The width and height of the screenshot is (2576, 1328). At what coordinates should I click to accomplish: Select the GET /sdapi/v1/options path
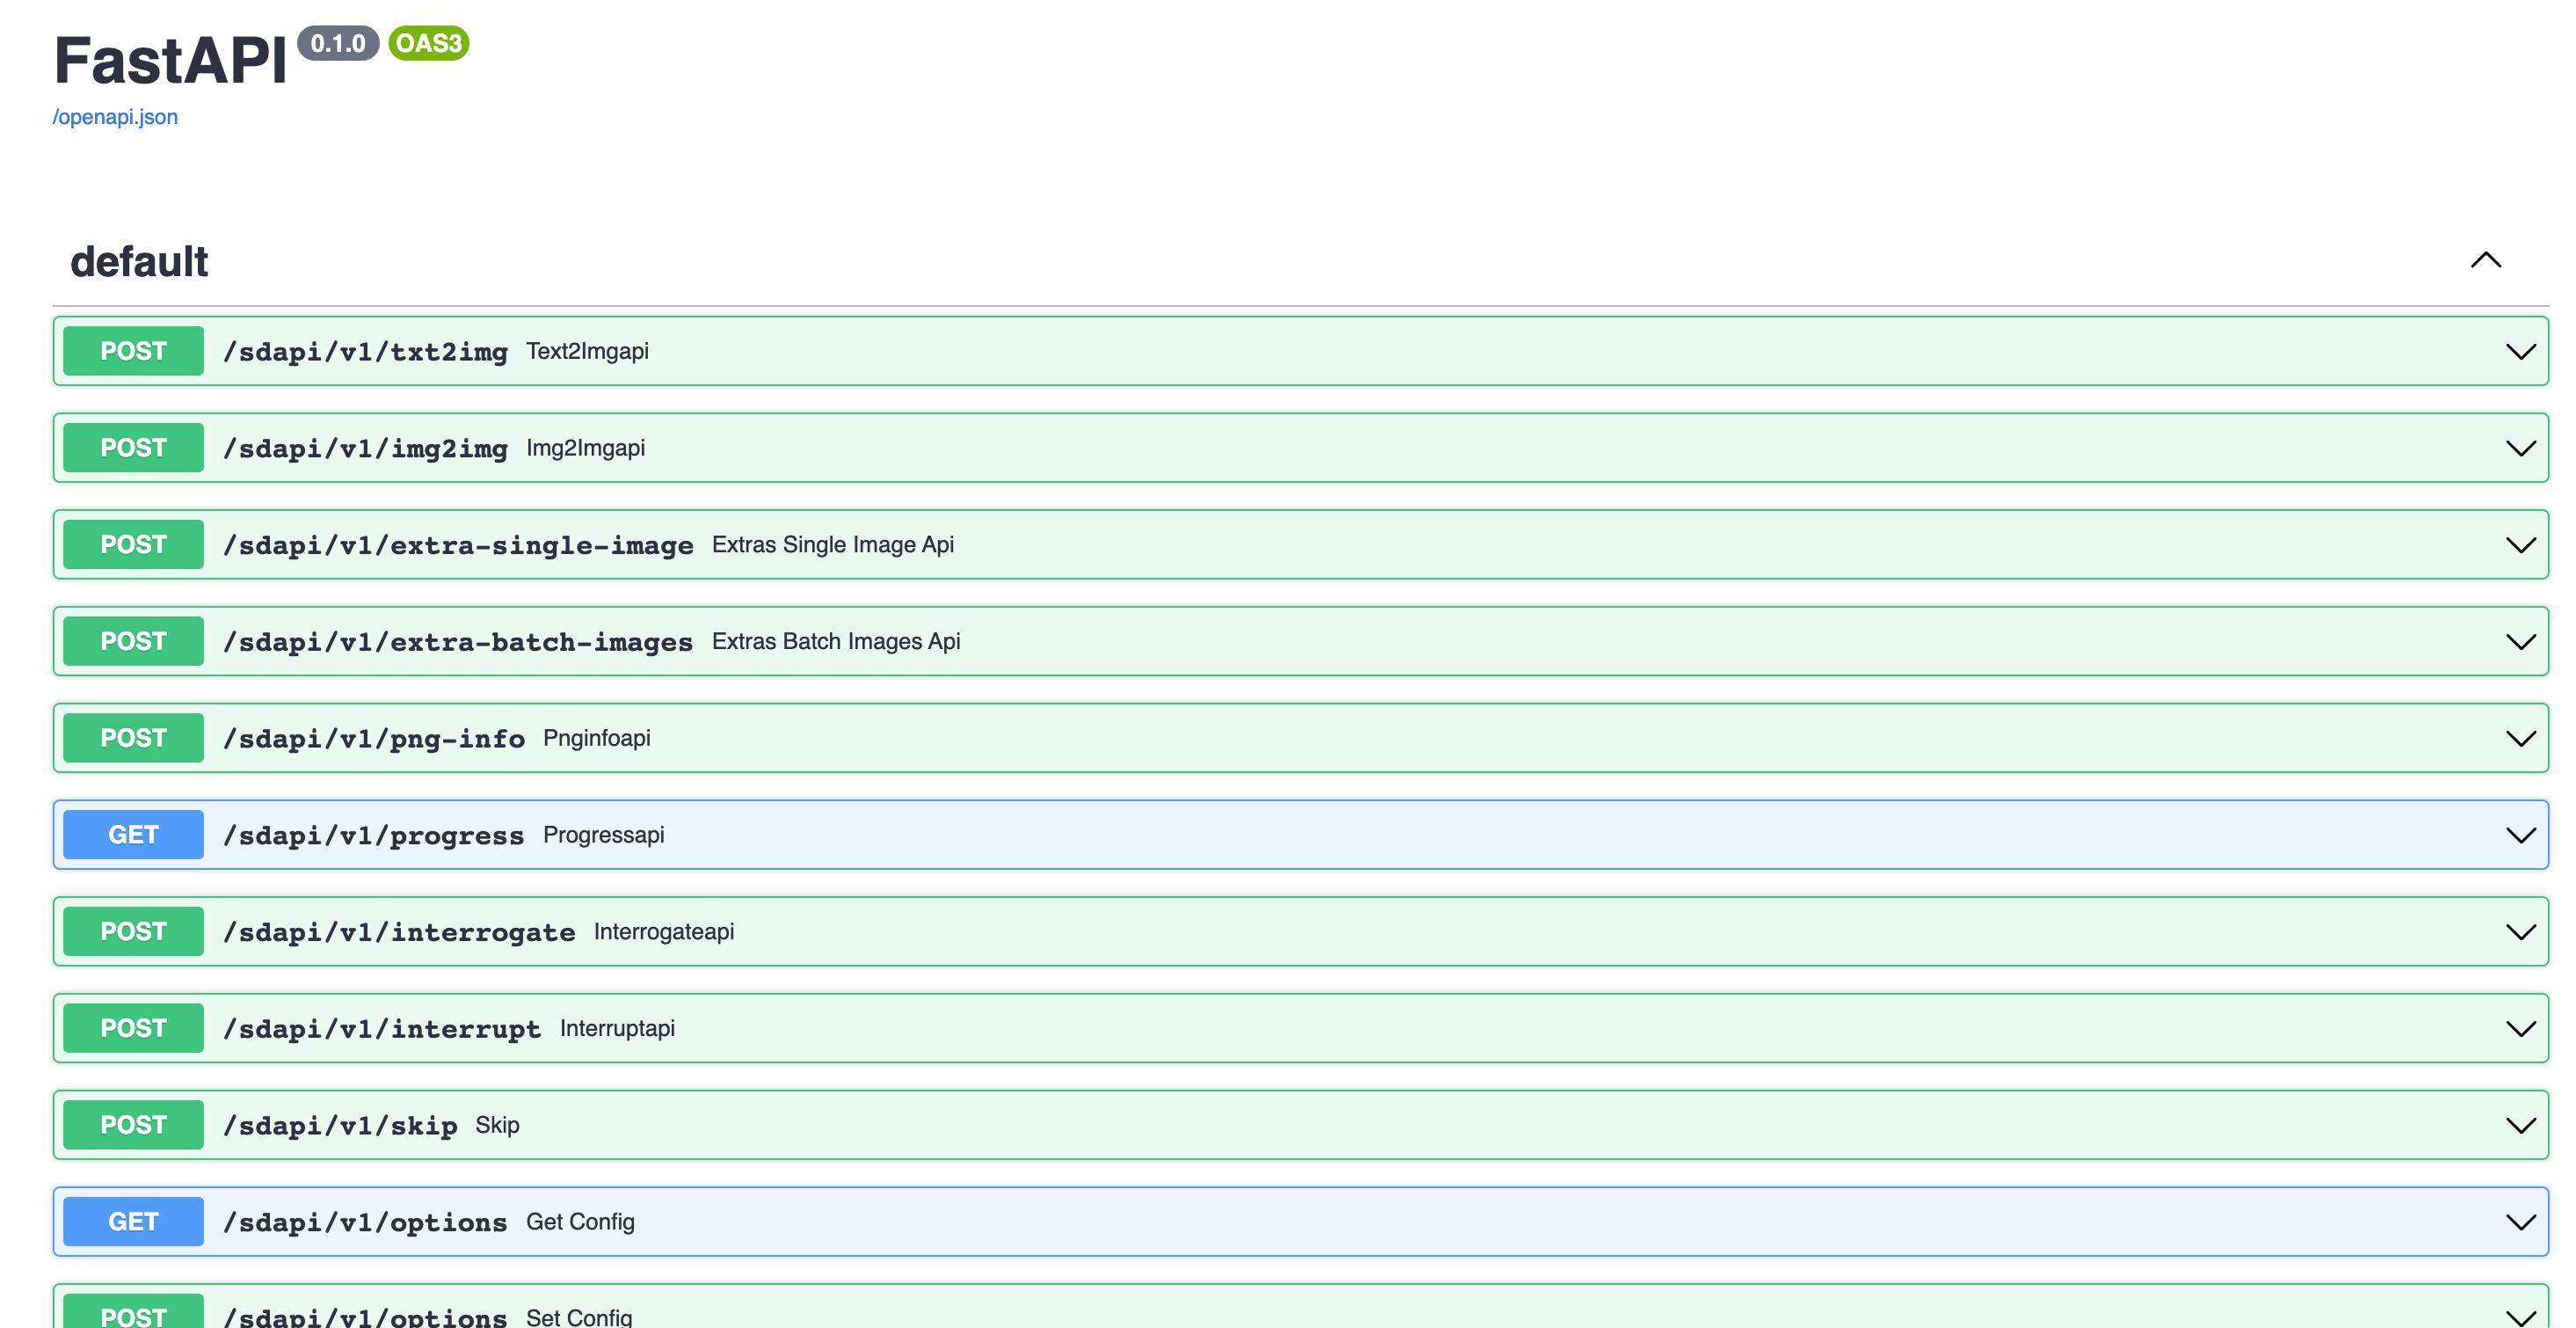tap(365, 1223)
